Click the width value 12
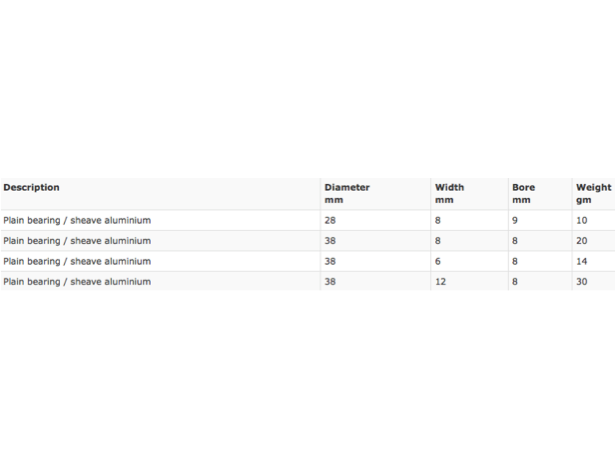Image resolution: width=616 pixels, height=466 pixels. point(440,282)
